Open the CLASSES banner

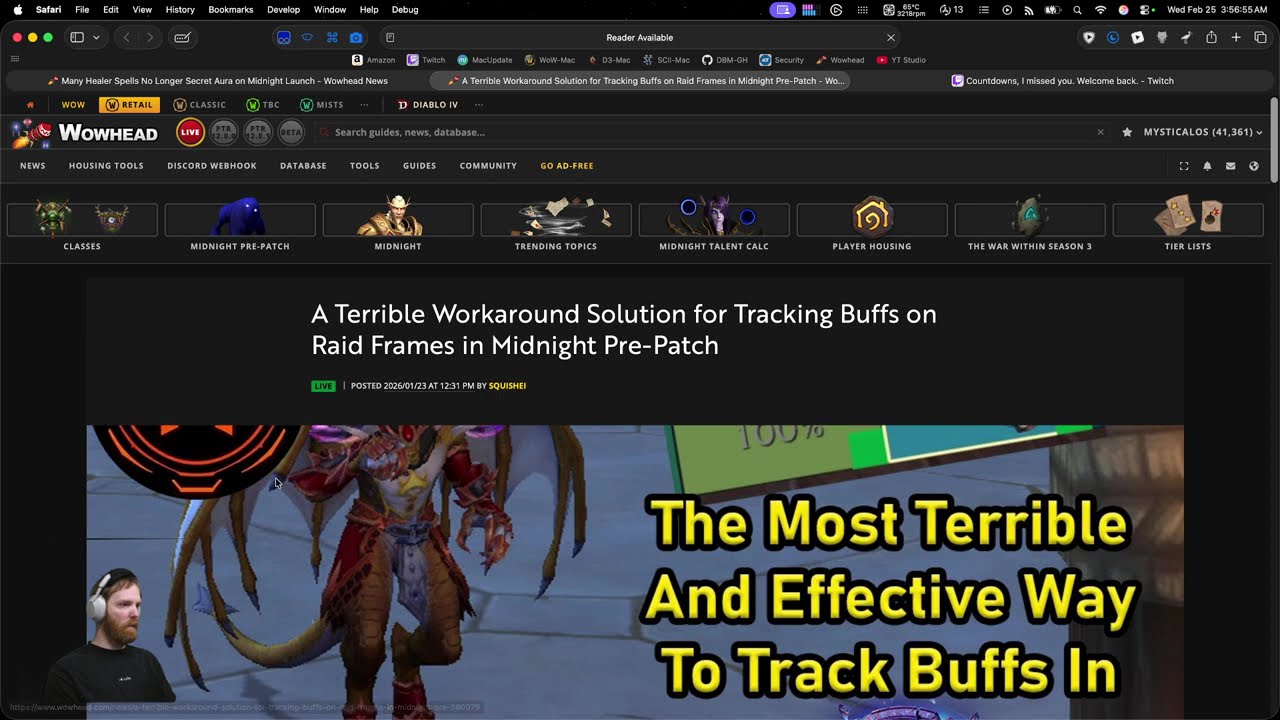coord(82,223)
